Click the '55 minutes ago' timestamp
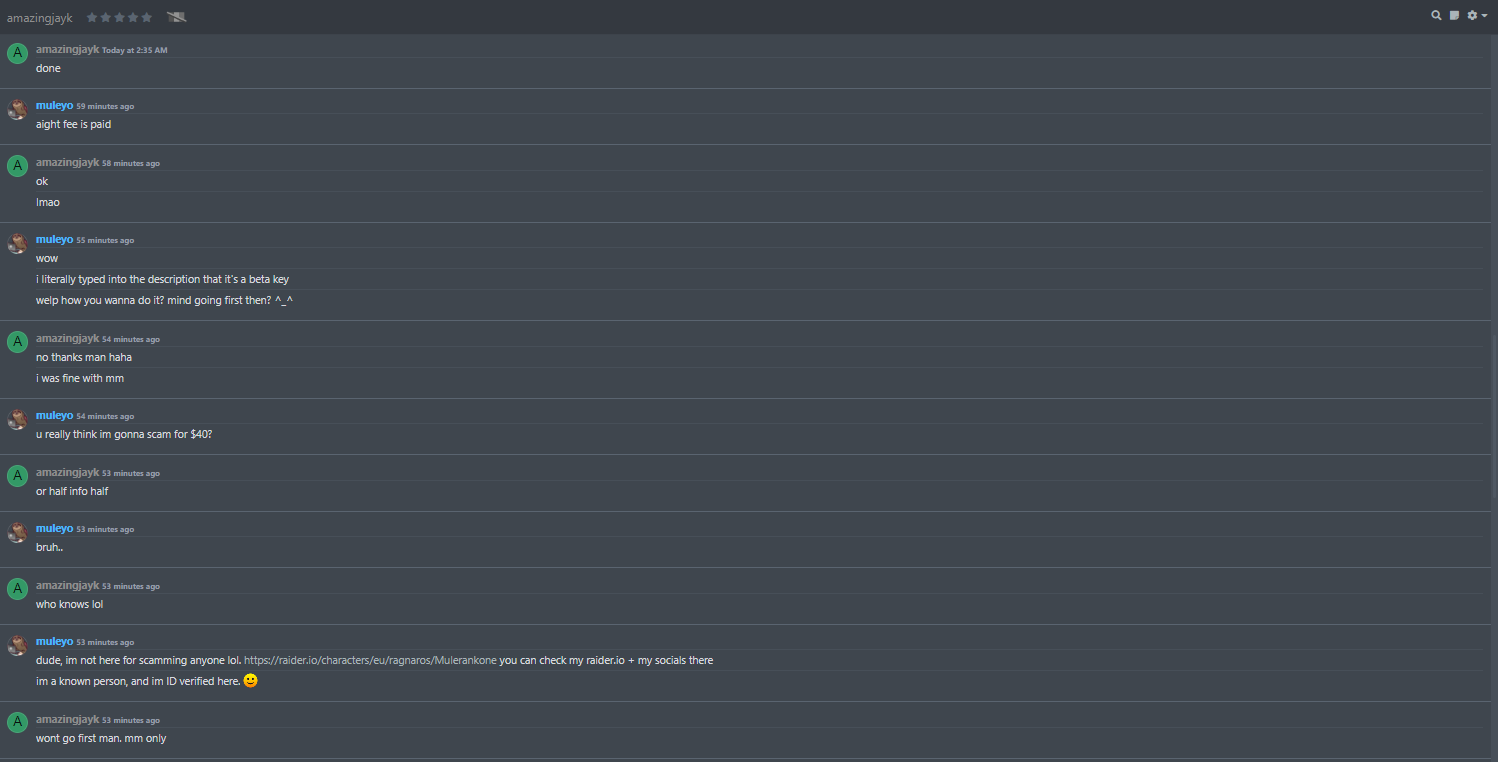 pyautogui.click(x=105, y=240)
